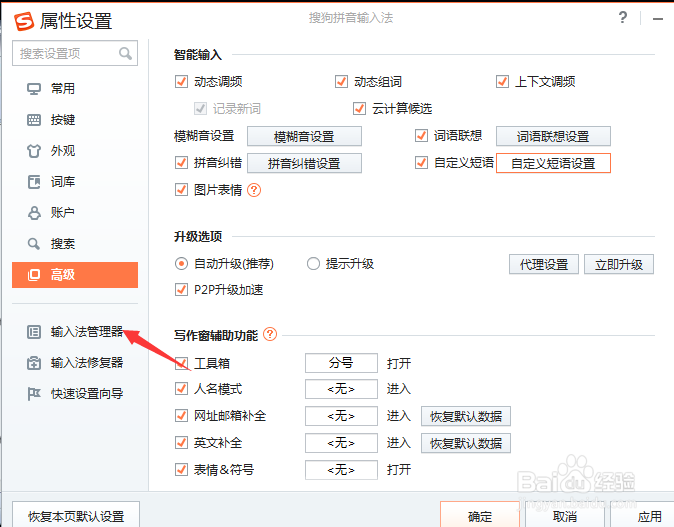Toggle the 工具箱 checkbox

[x=181, y=363]
